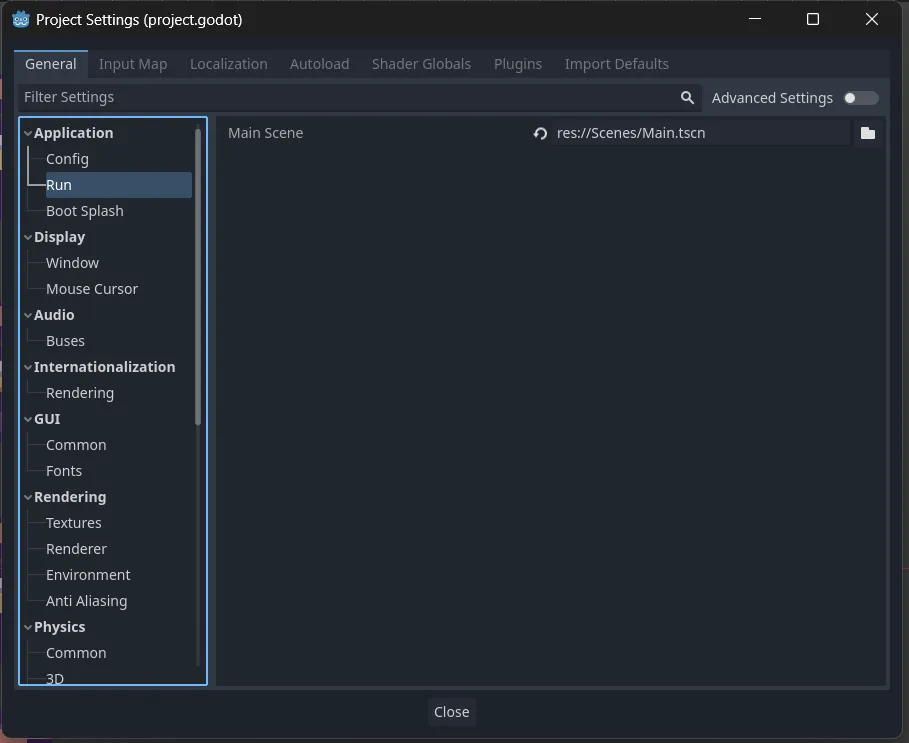Select Common under Physics
The height and width of the screenshot is (743, 909).
[x=76, y=653]
